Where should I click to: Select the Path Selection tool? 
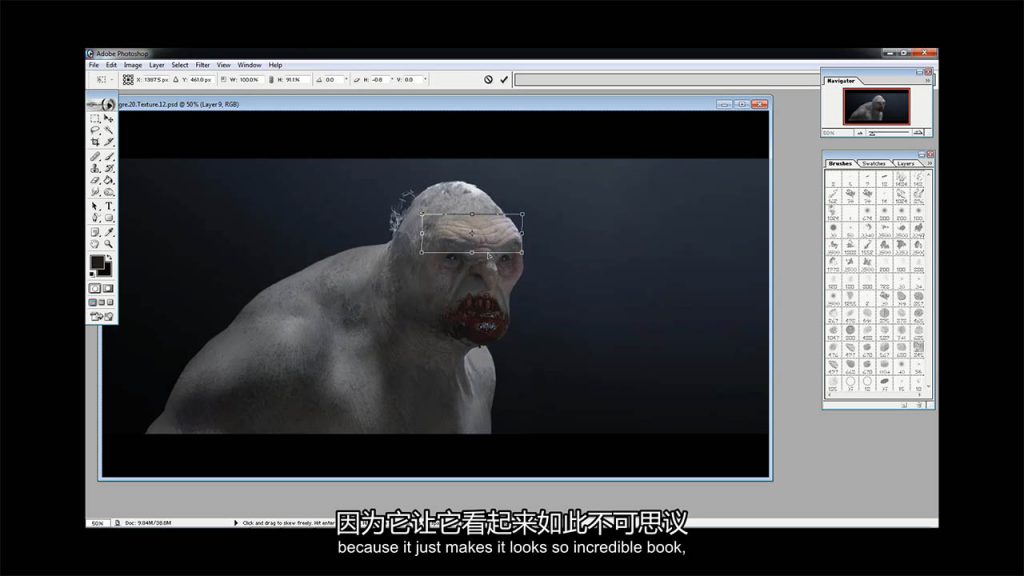[x=95, y=206]
